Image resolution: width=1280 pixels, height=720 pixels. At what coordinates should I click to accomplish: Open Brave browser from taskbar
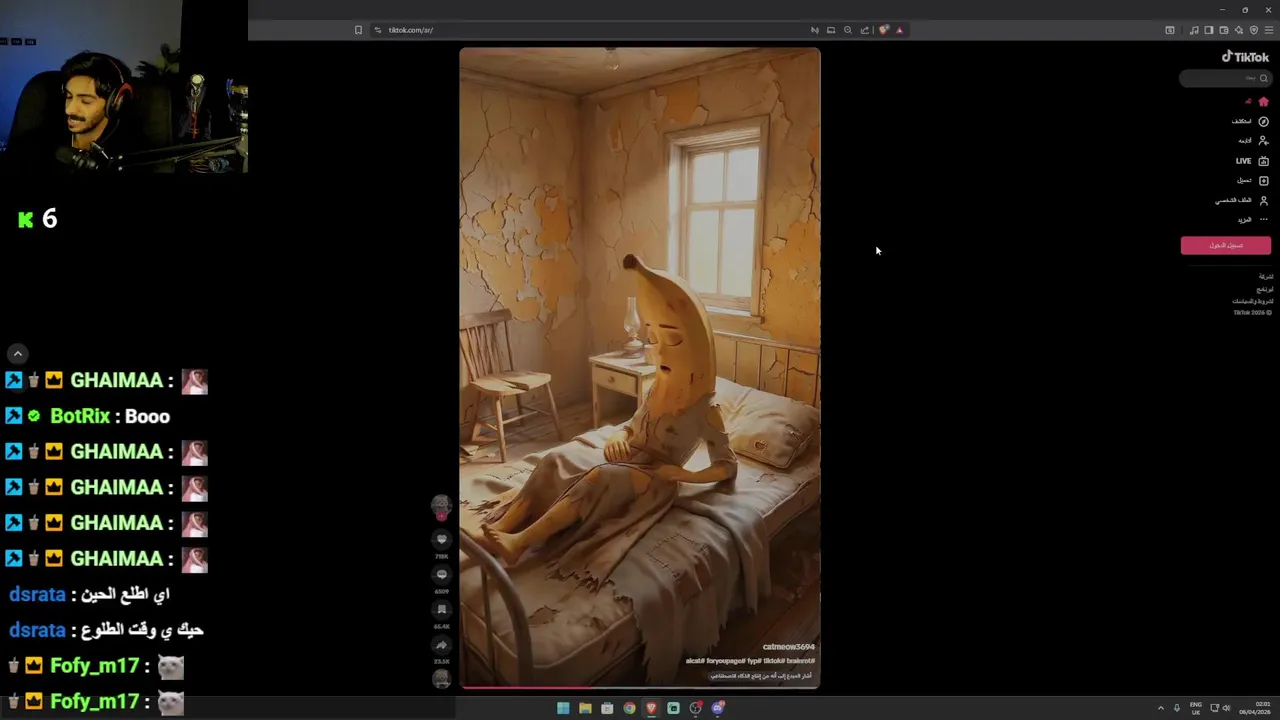(651, 708)
